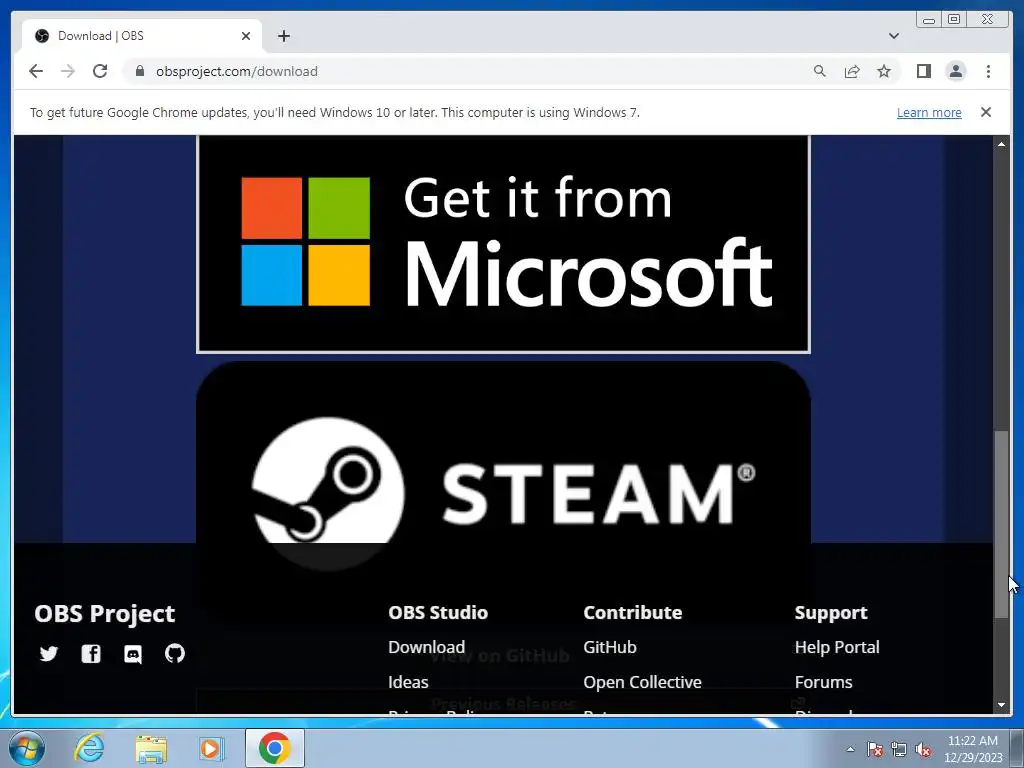Click the Support footer heading
This screenshot has width=1024, height=768.
point(831,613)
